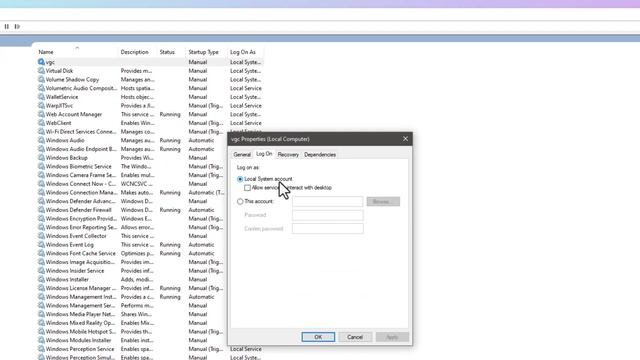Click the Windows Defender Firewall service icon
The width and height of the screenshot is (640, 360).
coord(41,210)
